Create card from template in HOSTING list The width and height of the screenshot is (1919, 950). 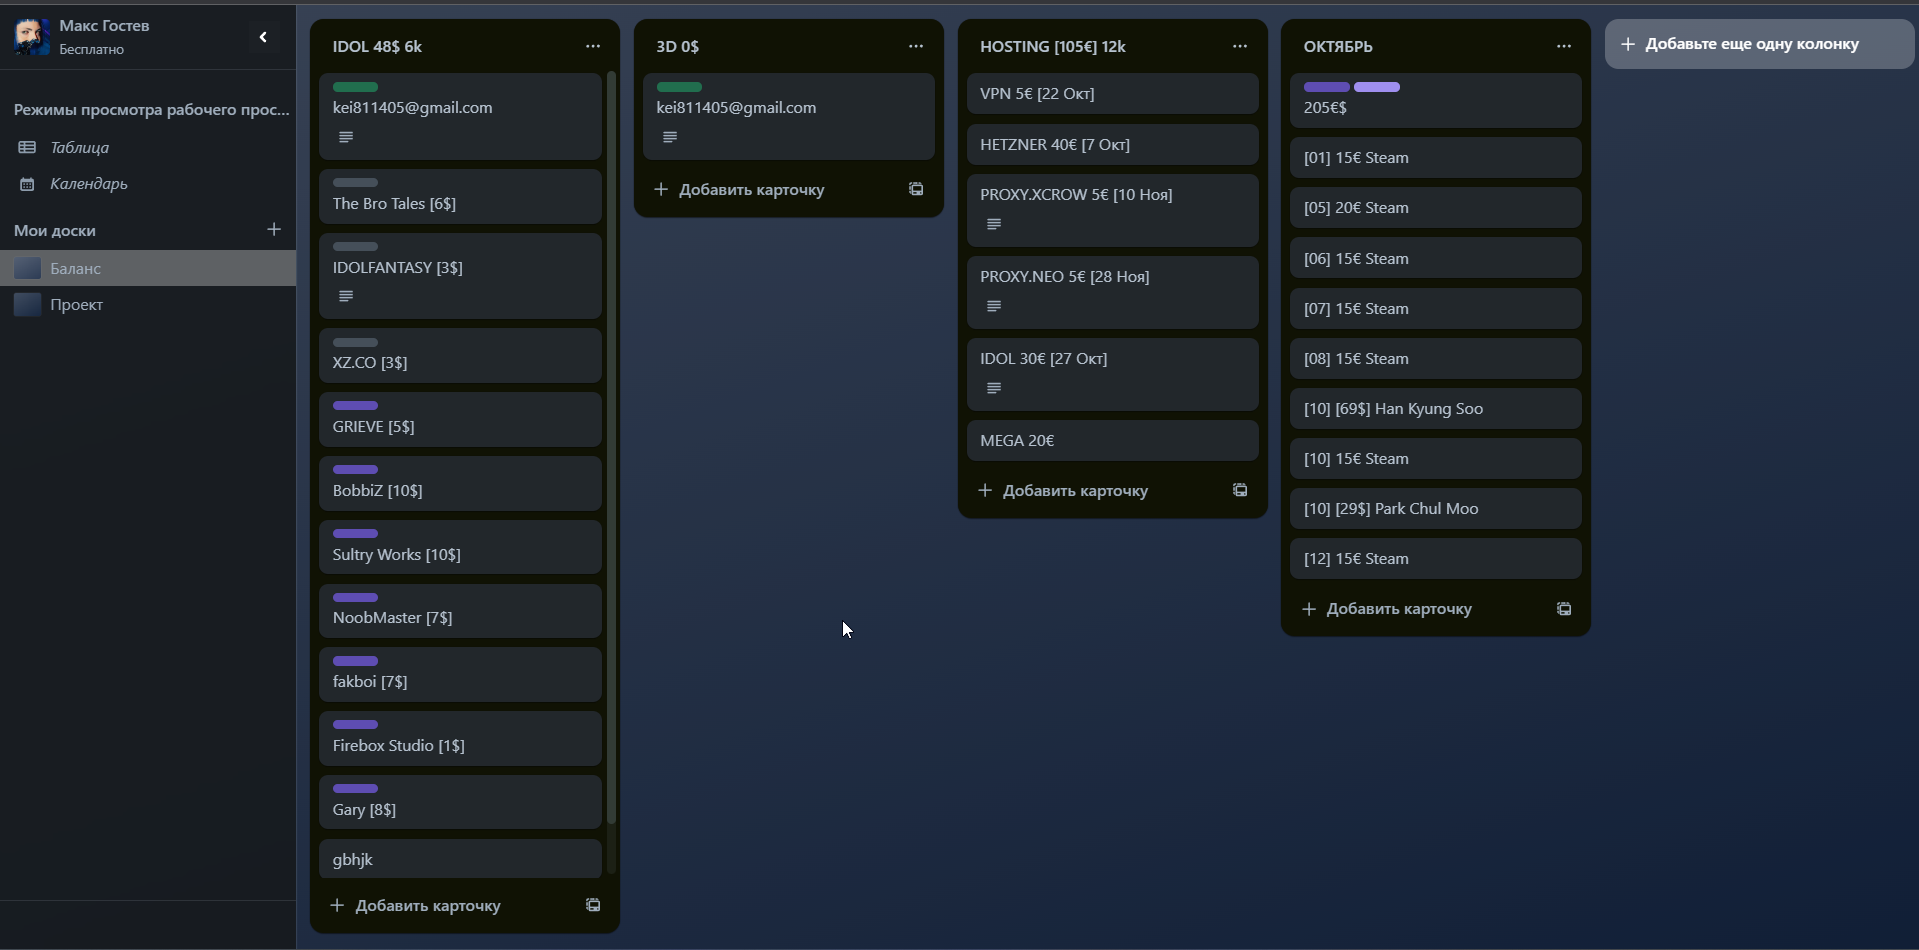click(1240, 490)
